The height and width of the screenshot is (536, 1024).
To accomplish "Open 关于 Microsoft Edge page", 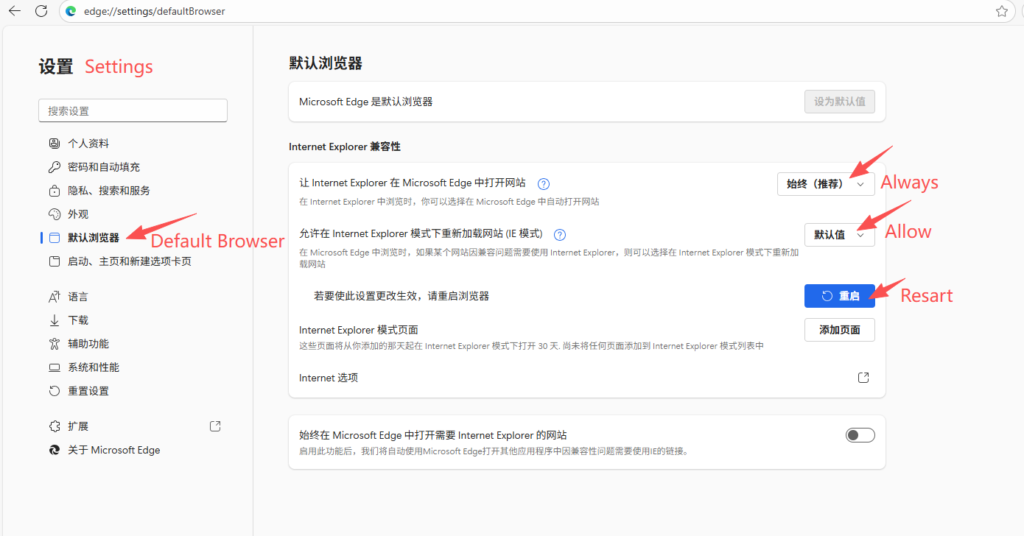I will click(114, 450).
